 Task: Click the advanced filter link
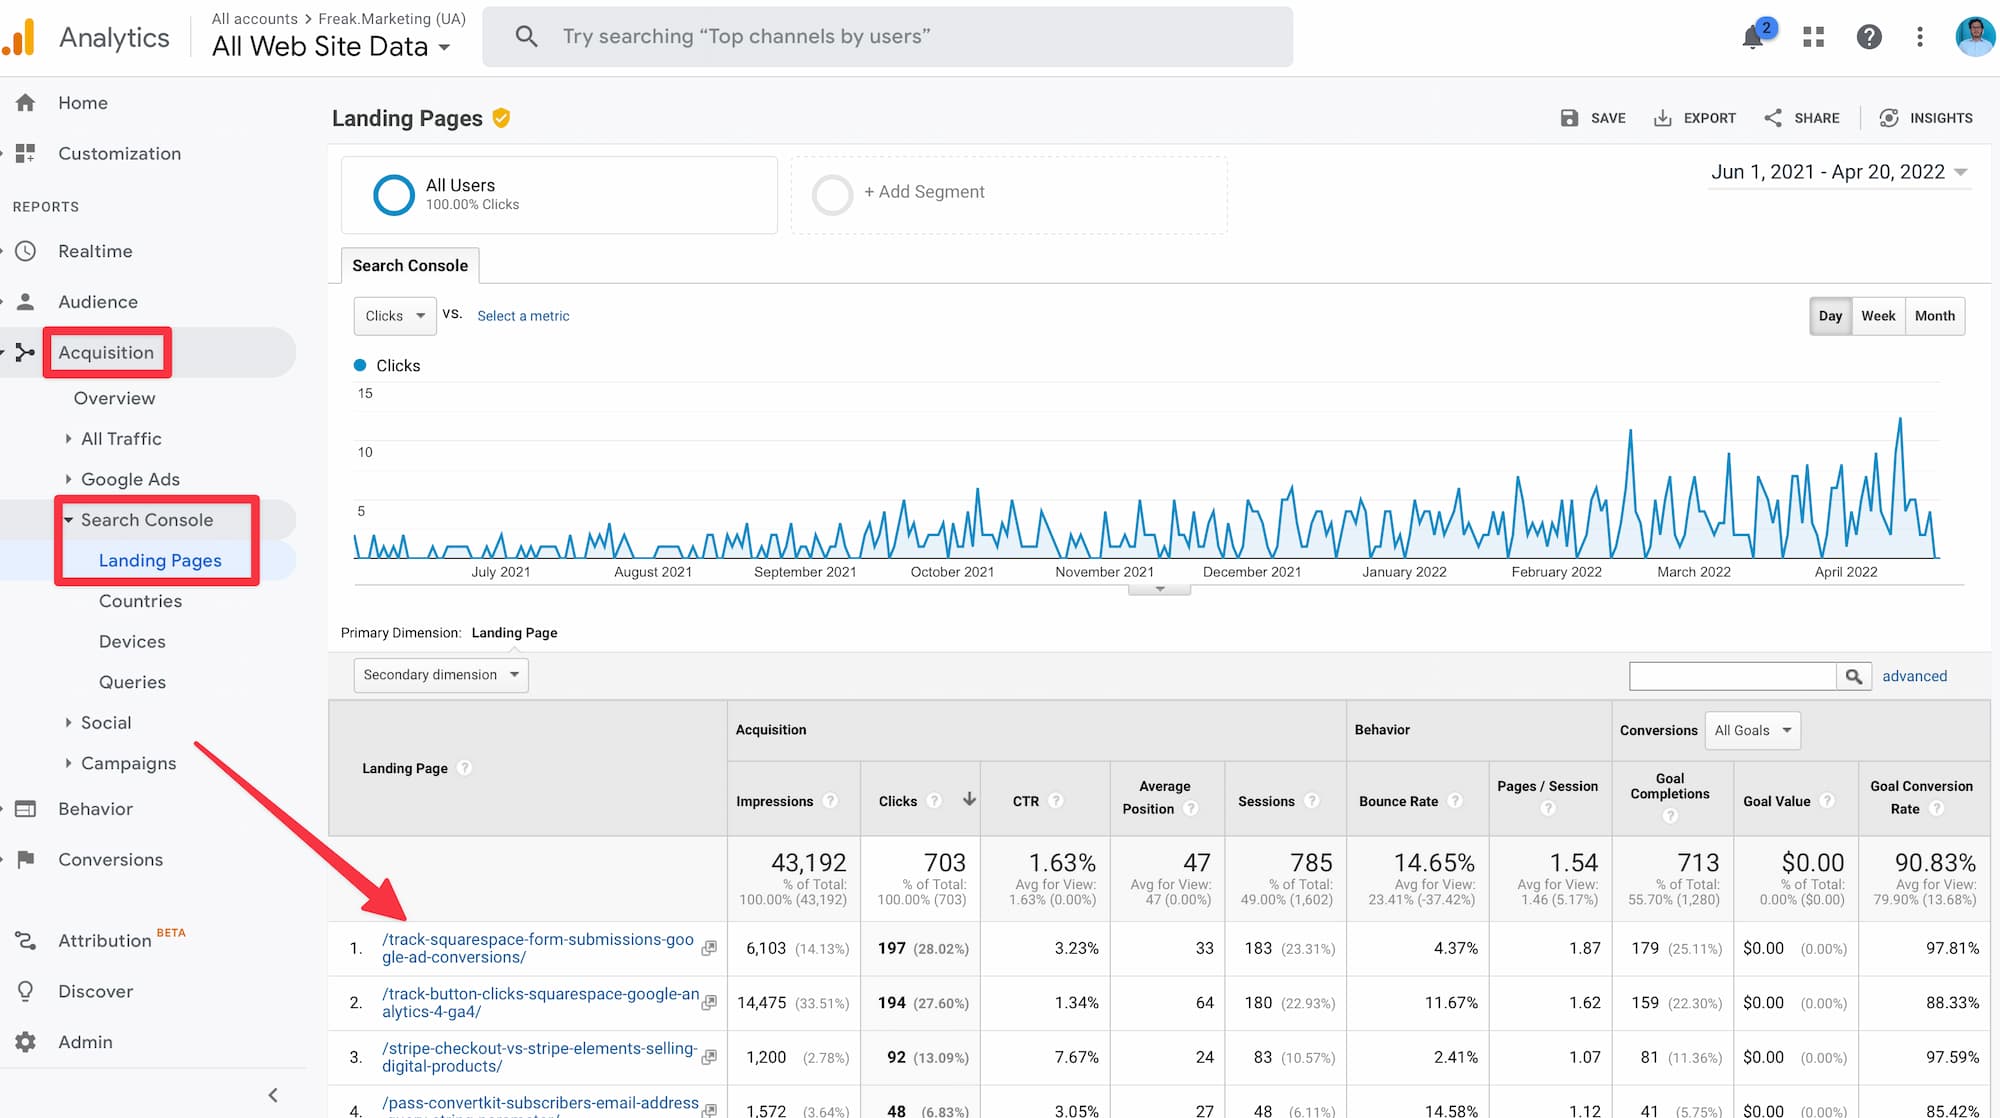(1915, 676)
